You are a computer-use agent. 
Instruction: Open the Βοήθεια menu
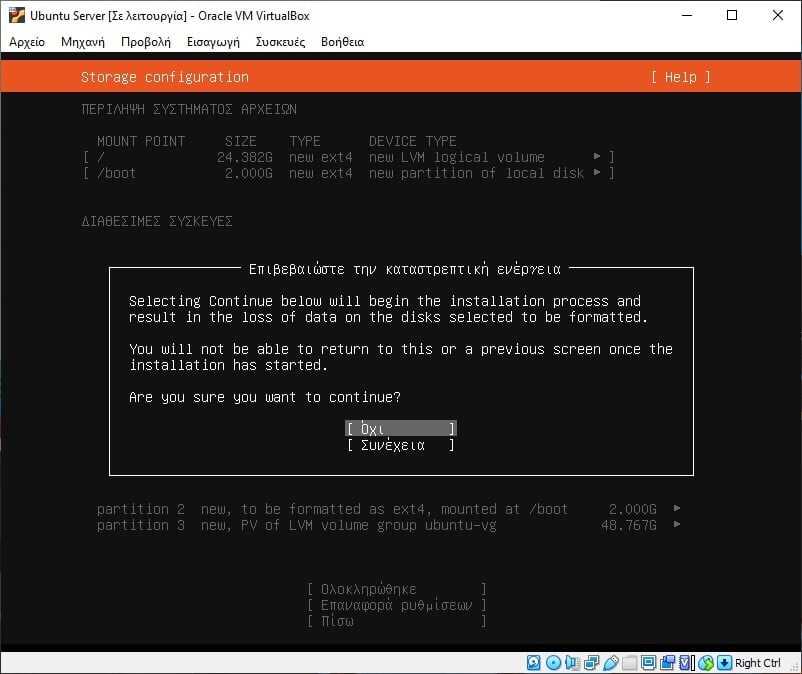pyautogui.click(x=343, y=42)
